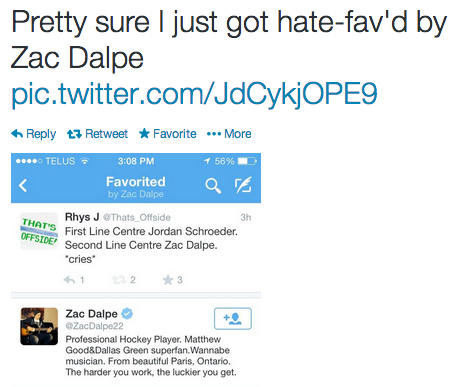
Task: Click the Favorite star icon
Action: (x=144, y=133)
